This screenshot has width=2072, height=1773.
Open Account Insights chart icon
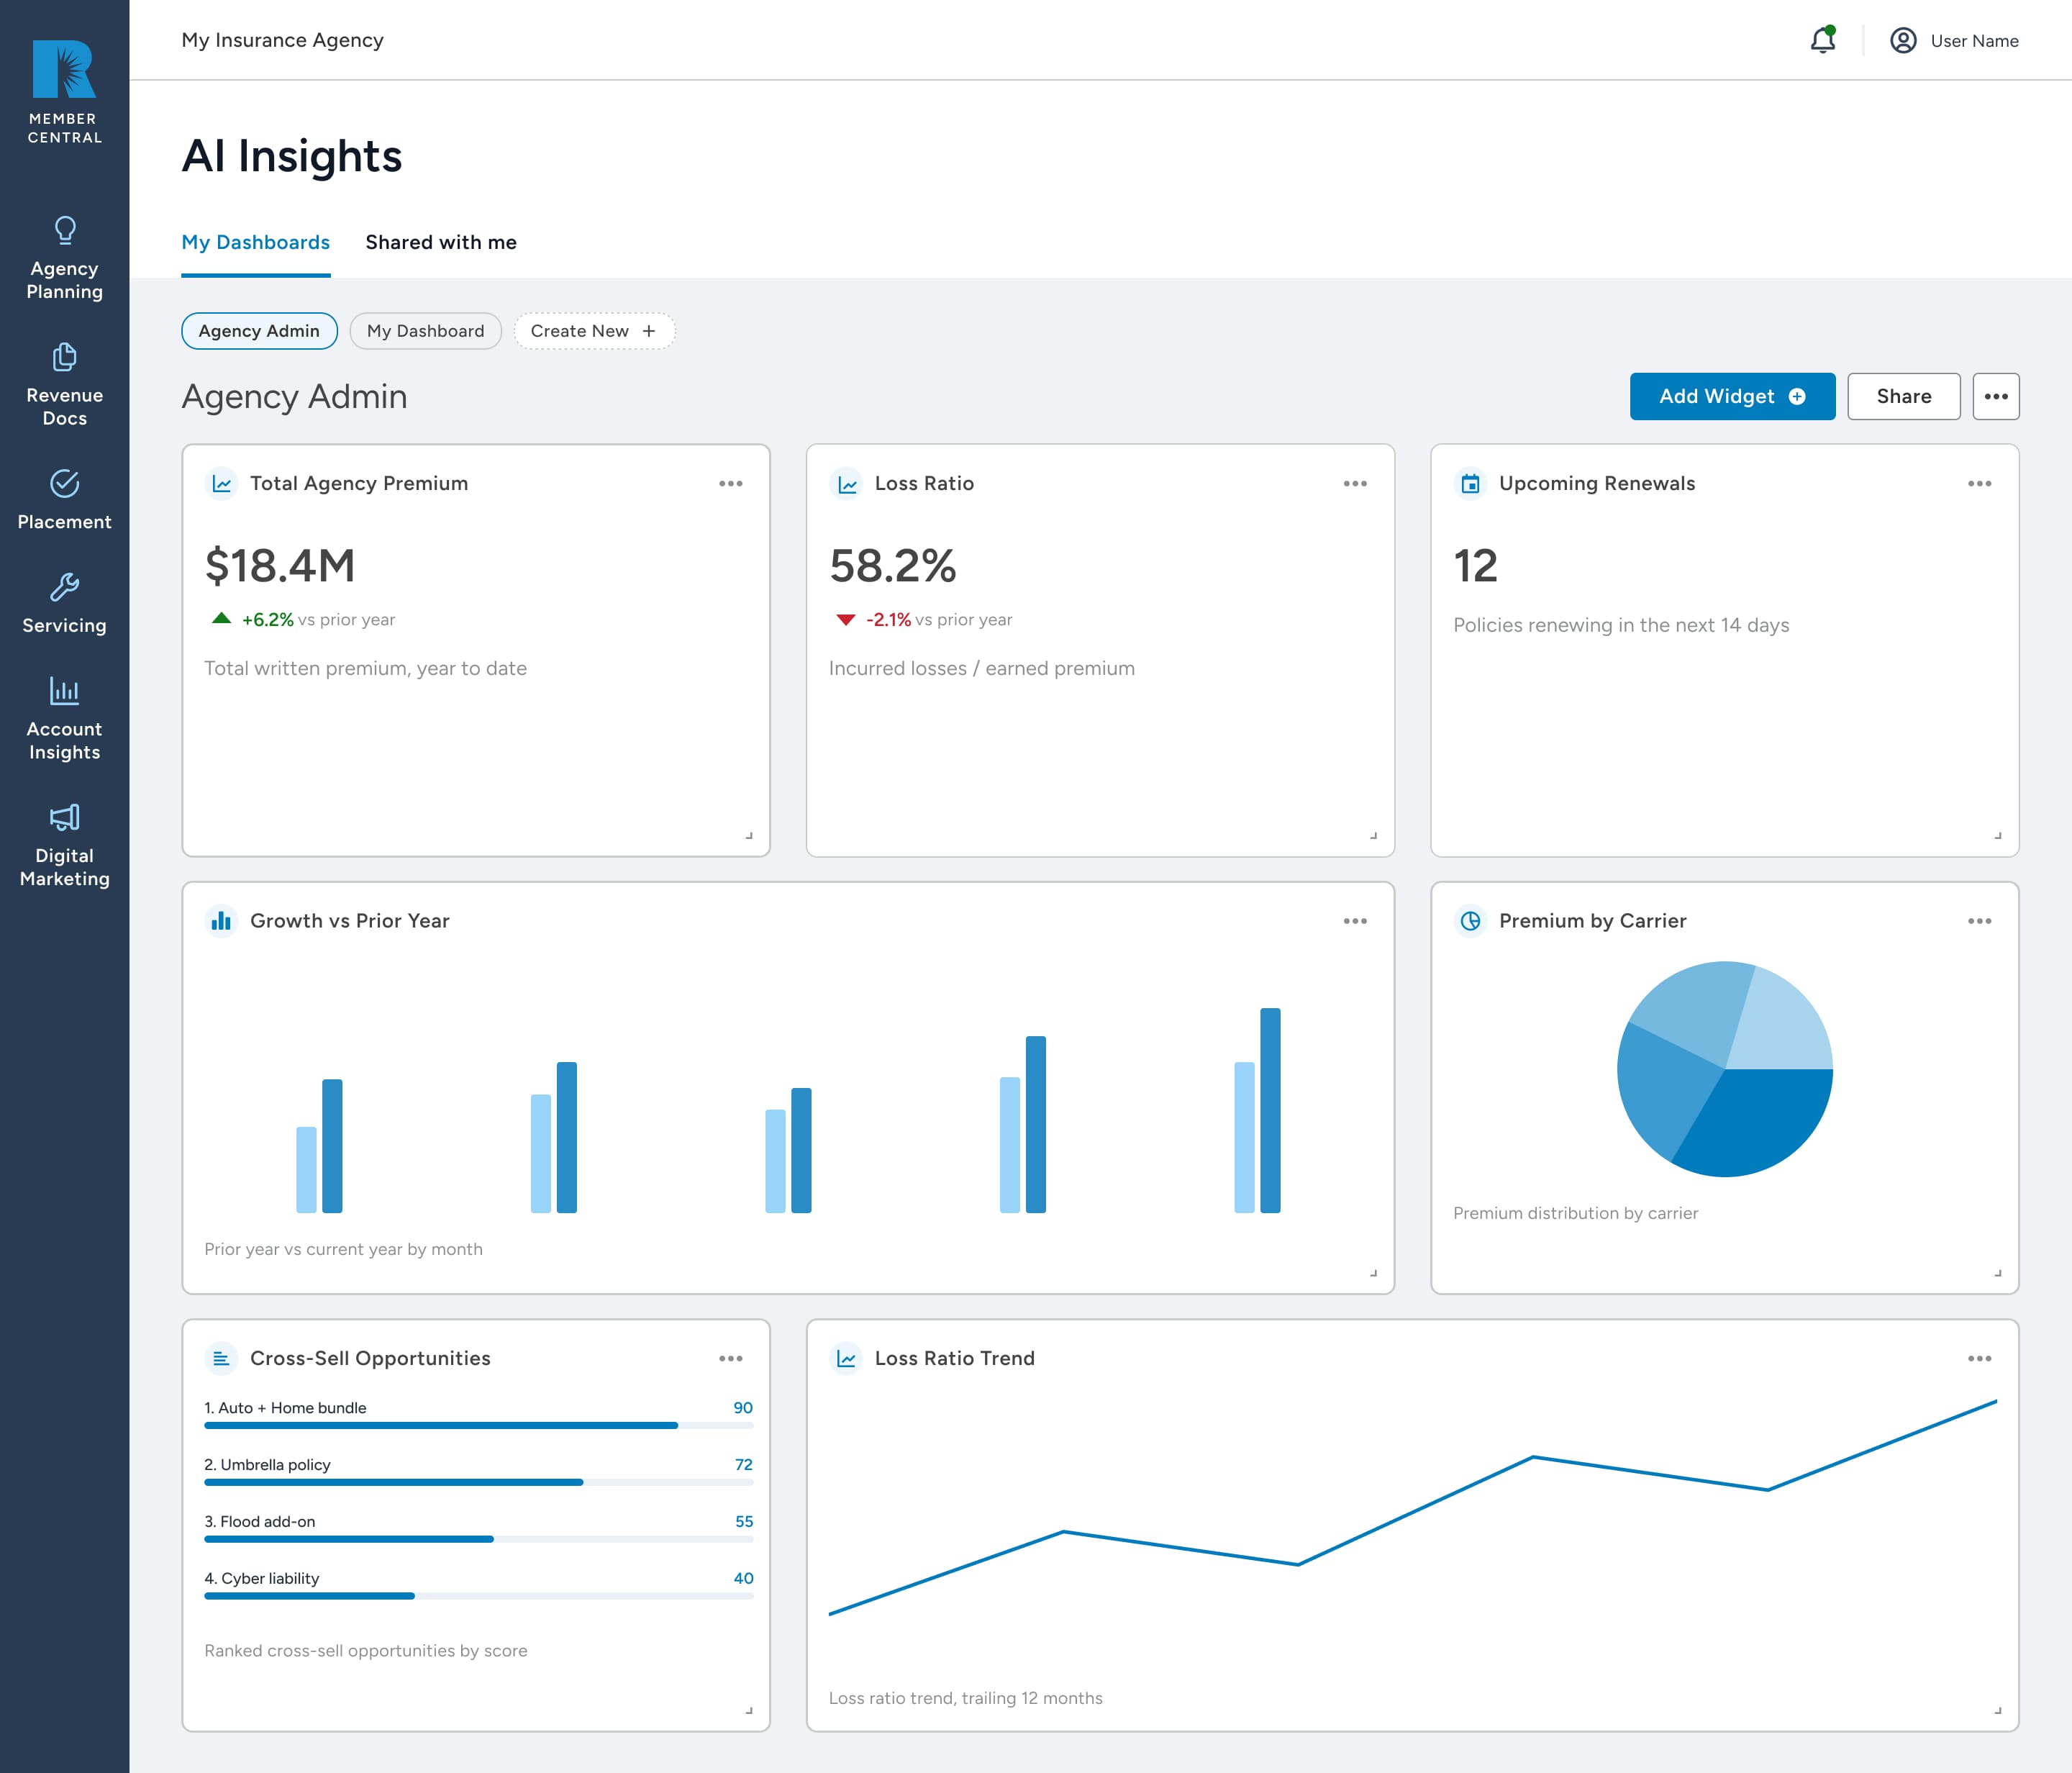click(65, 691)
